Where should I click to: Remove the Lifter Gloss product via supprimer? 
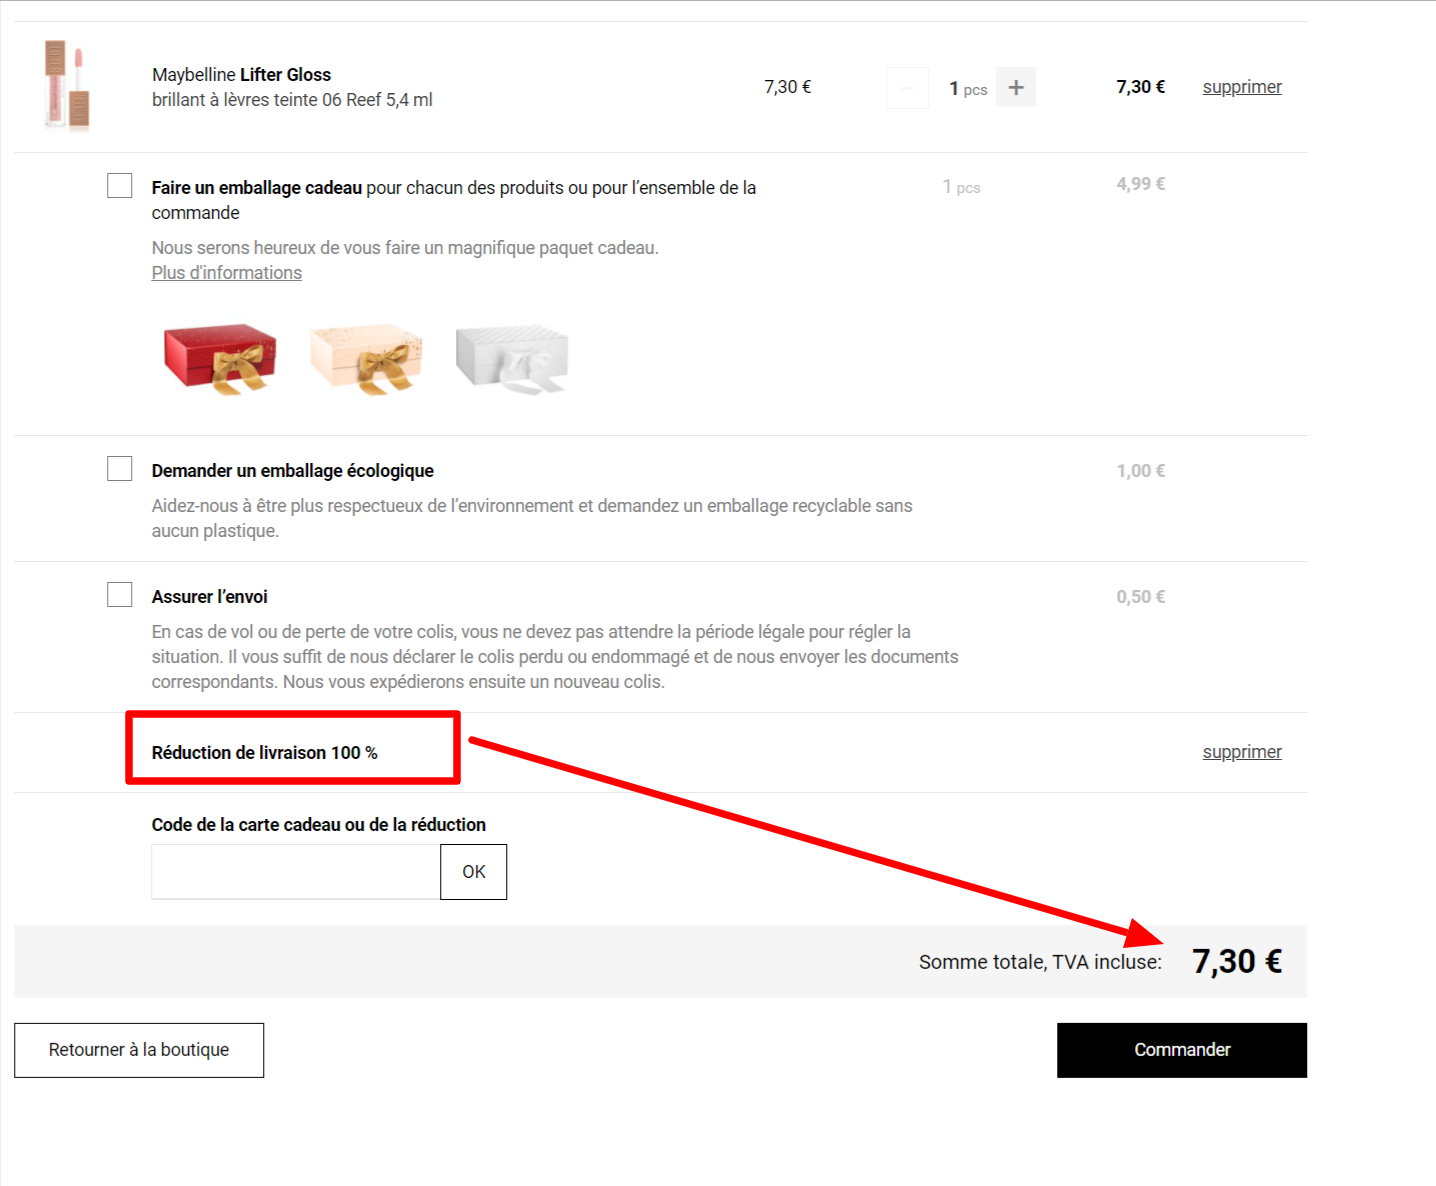click(x=1241, y=87)
